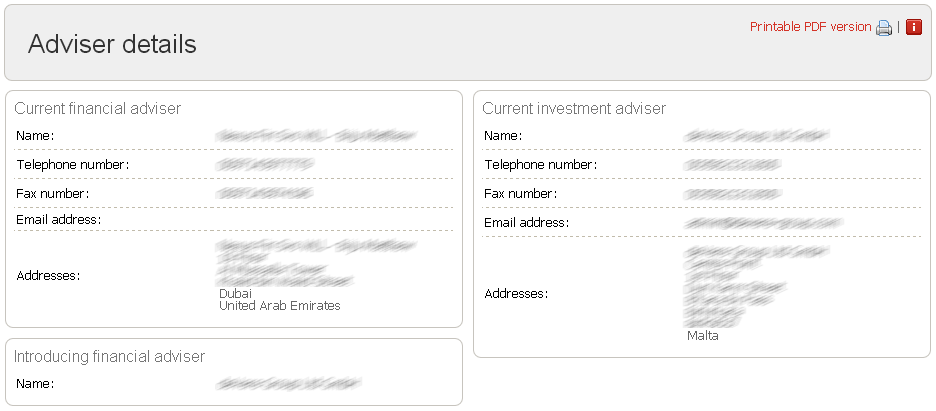Click the Introducing financial adviser heading
Screen dimensions: 936x411
109,356
